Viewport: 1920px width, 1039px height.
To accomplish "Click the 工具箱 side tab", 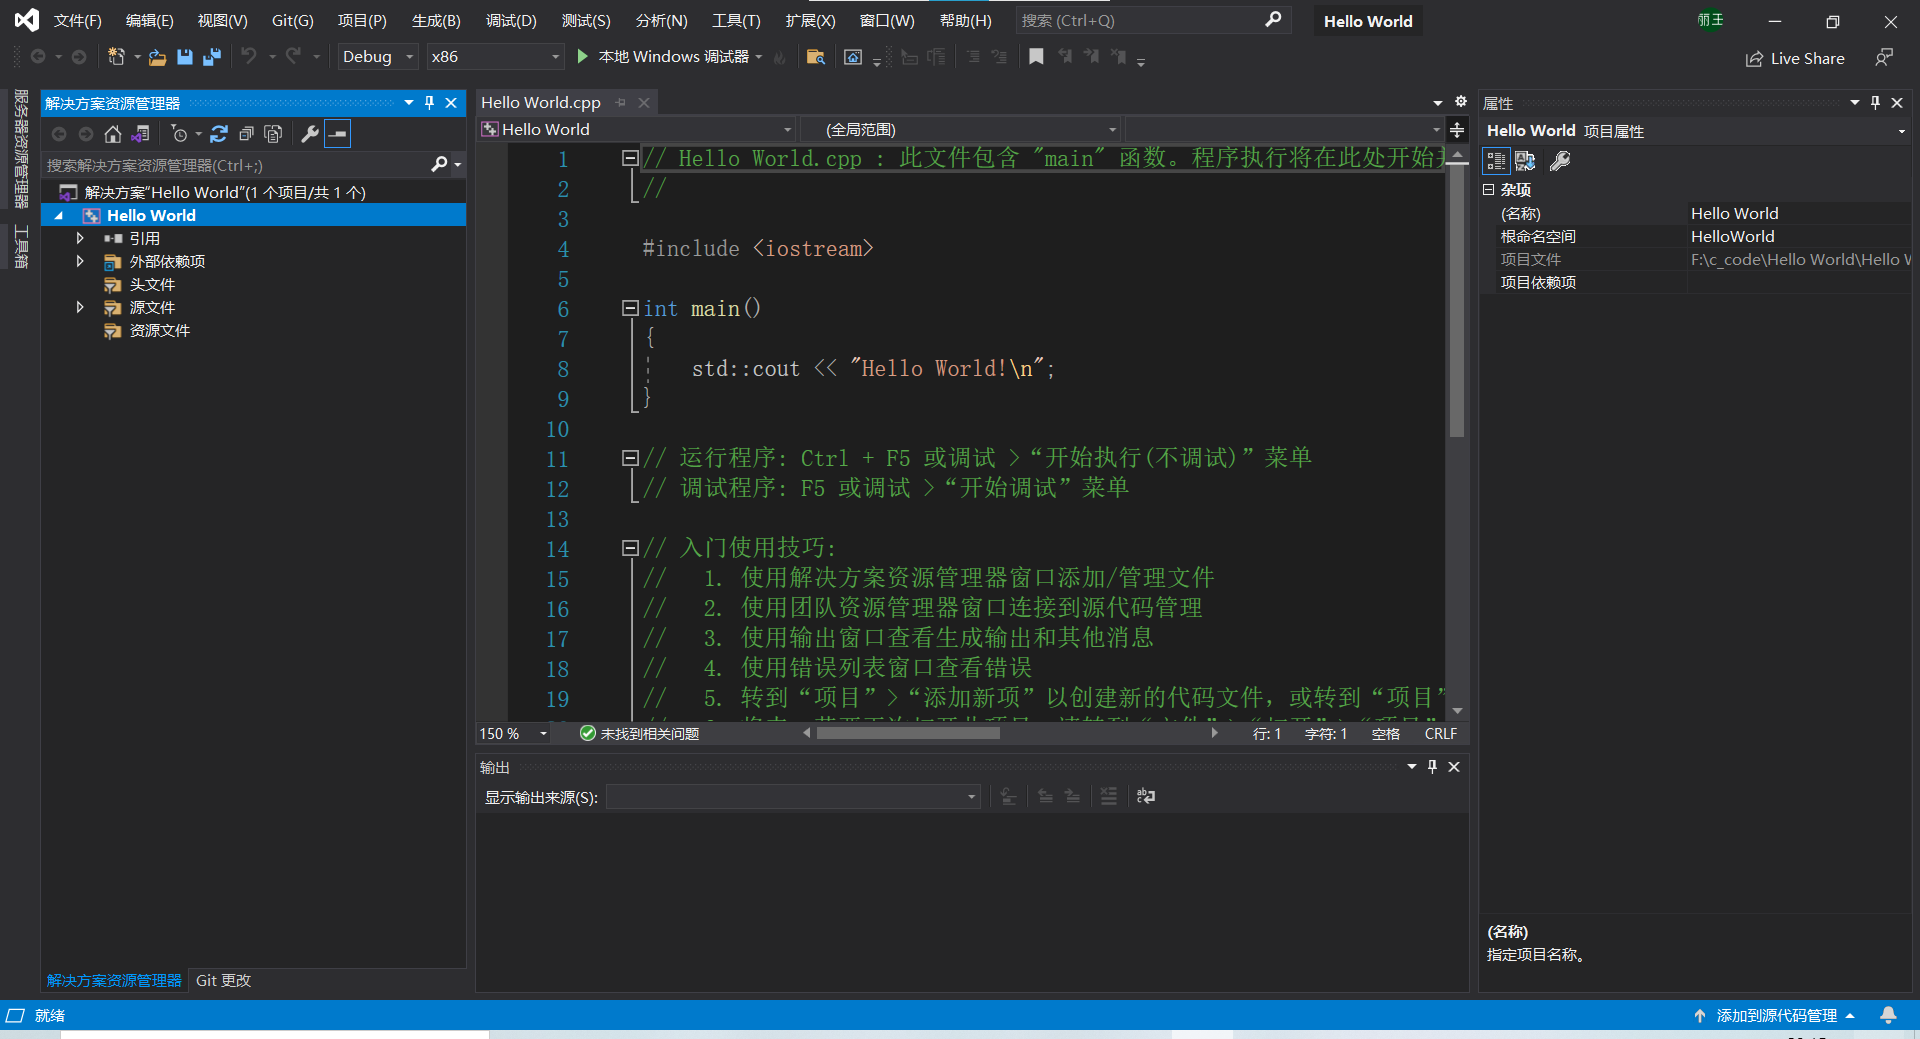I will (x=21, y=246).
